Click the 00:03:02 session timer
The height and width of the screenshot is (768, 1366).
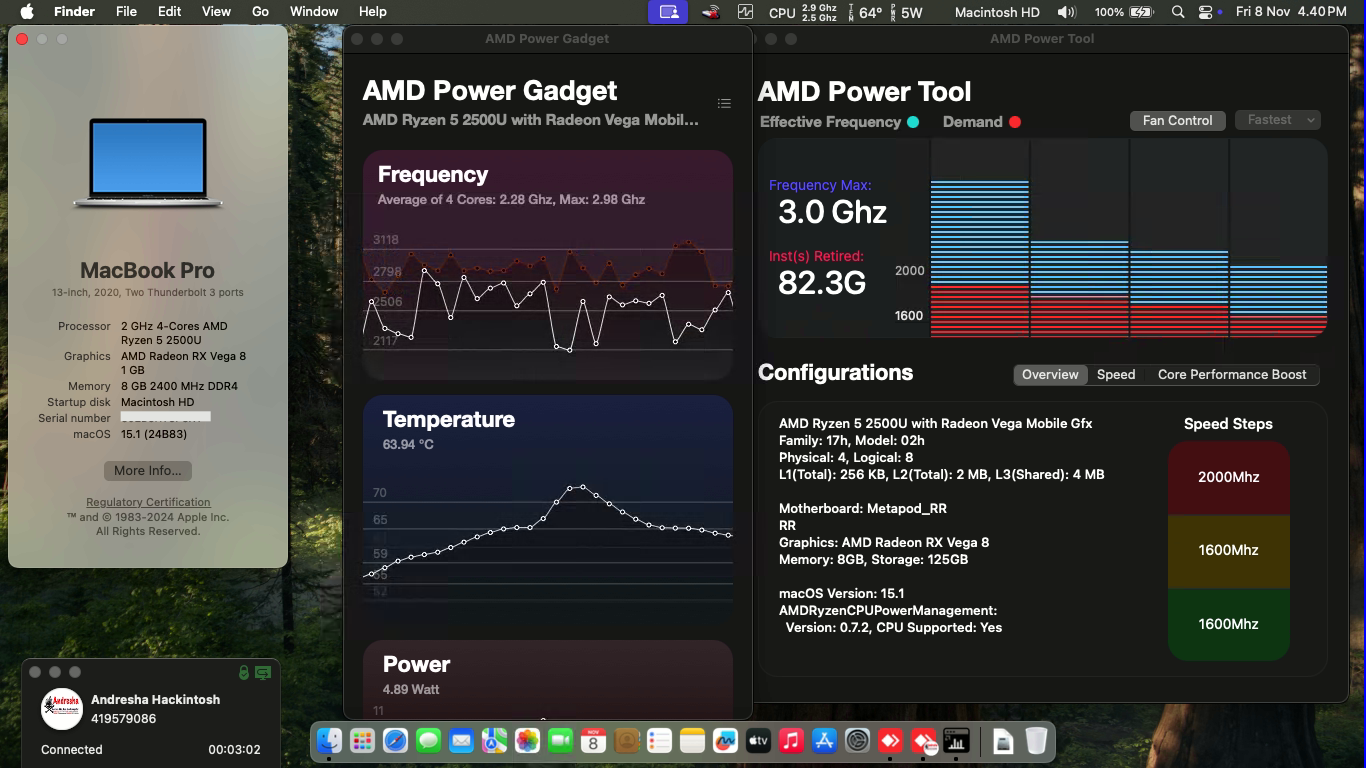click(234, 749)
